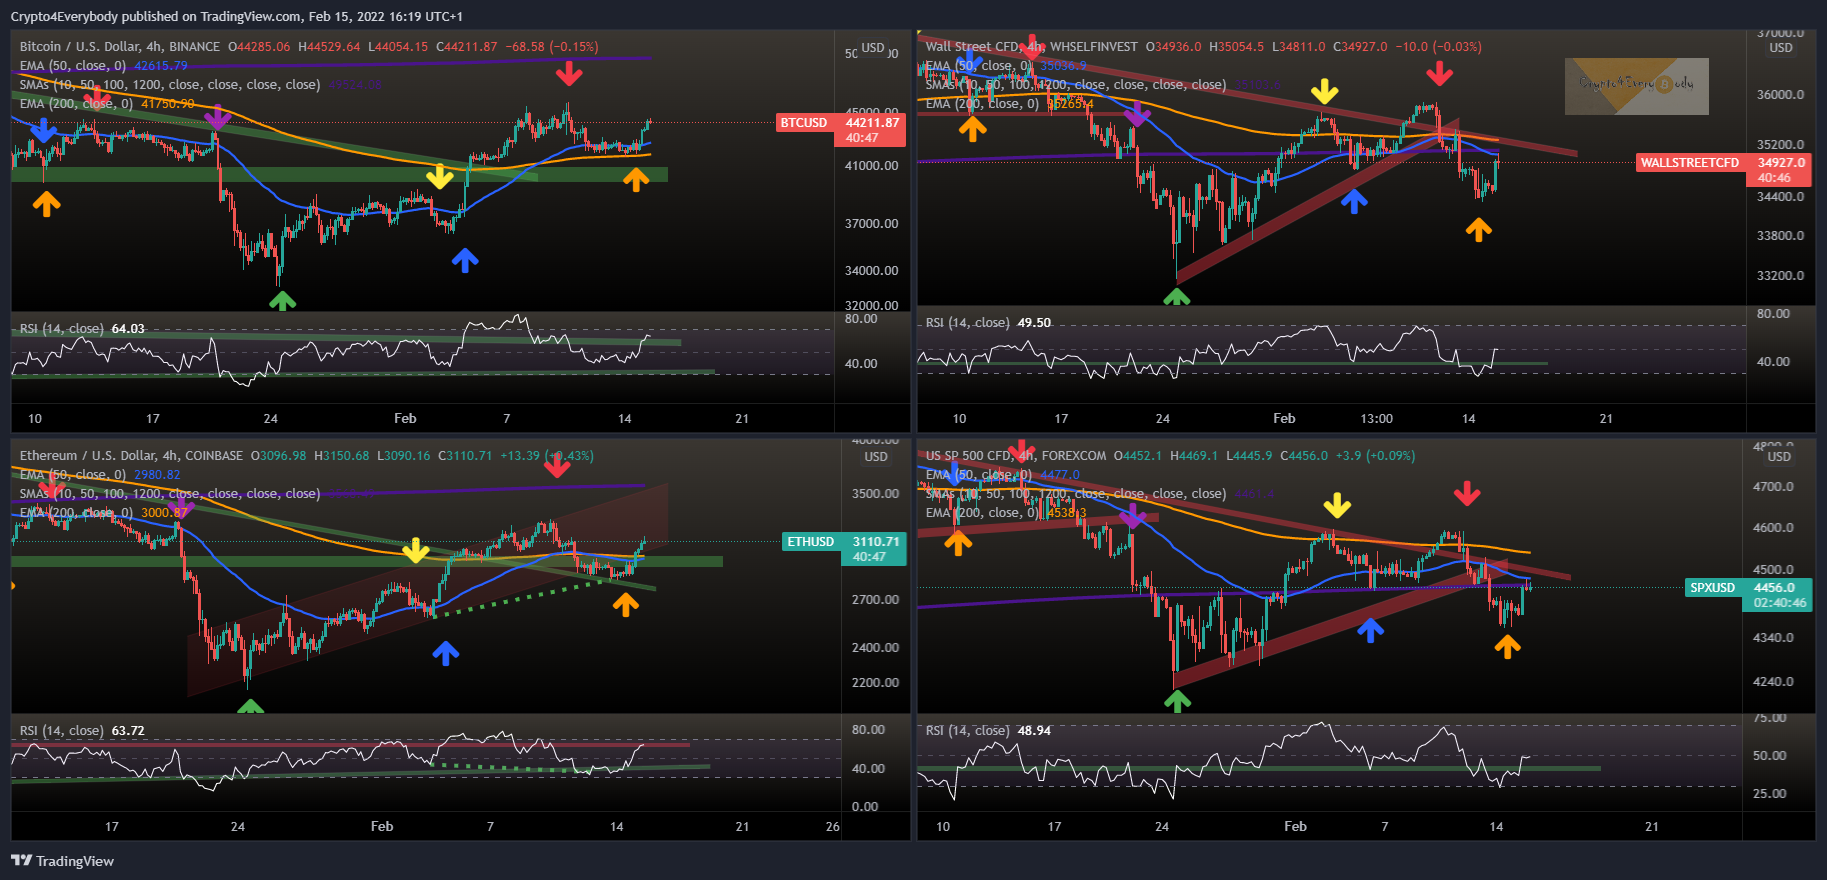Click the 25.00 RSI axis label
Image resolution: width=1827 pixels, height=880 pixels.
click(1770, 794)
